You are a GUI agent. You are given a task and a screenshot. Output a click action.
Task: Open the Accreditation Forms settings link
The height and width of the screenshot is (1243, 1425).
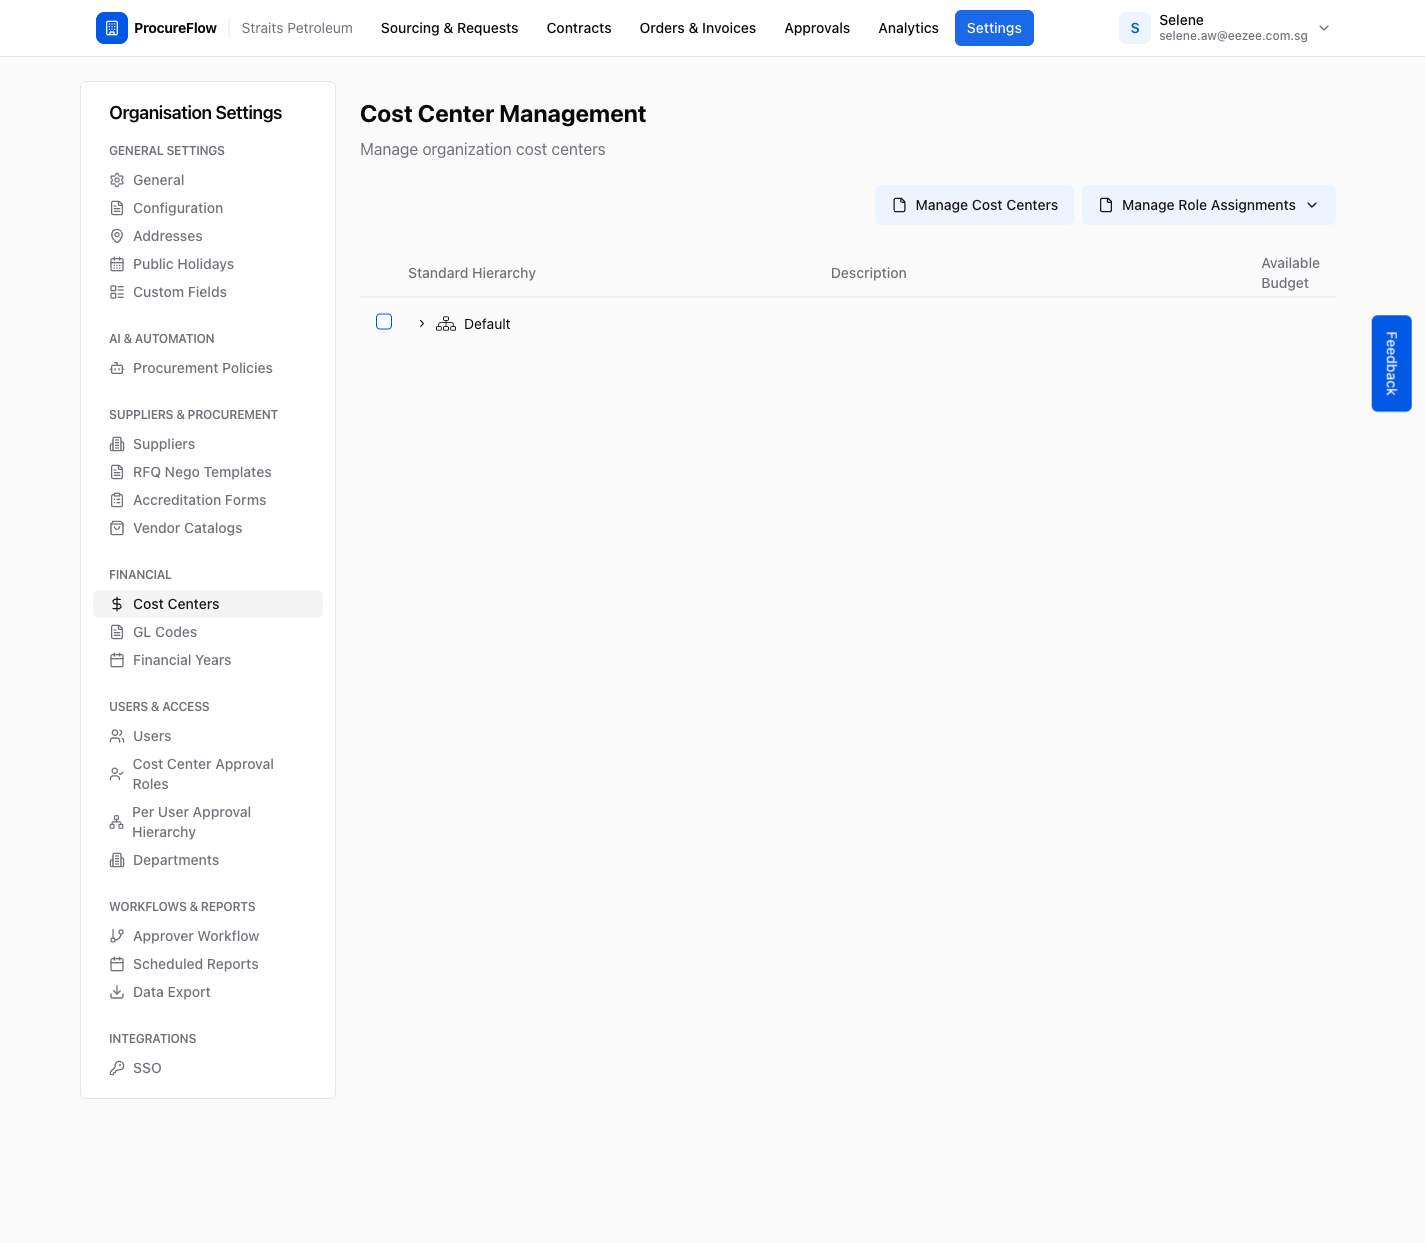208,500
